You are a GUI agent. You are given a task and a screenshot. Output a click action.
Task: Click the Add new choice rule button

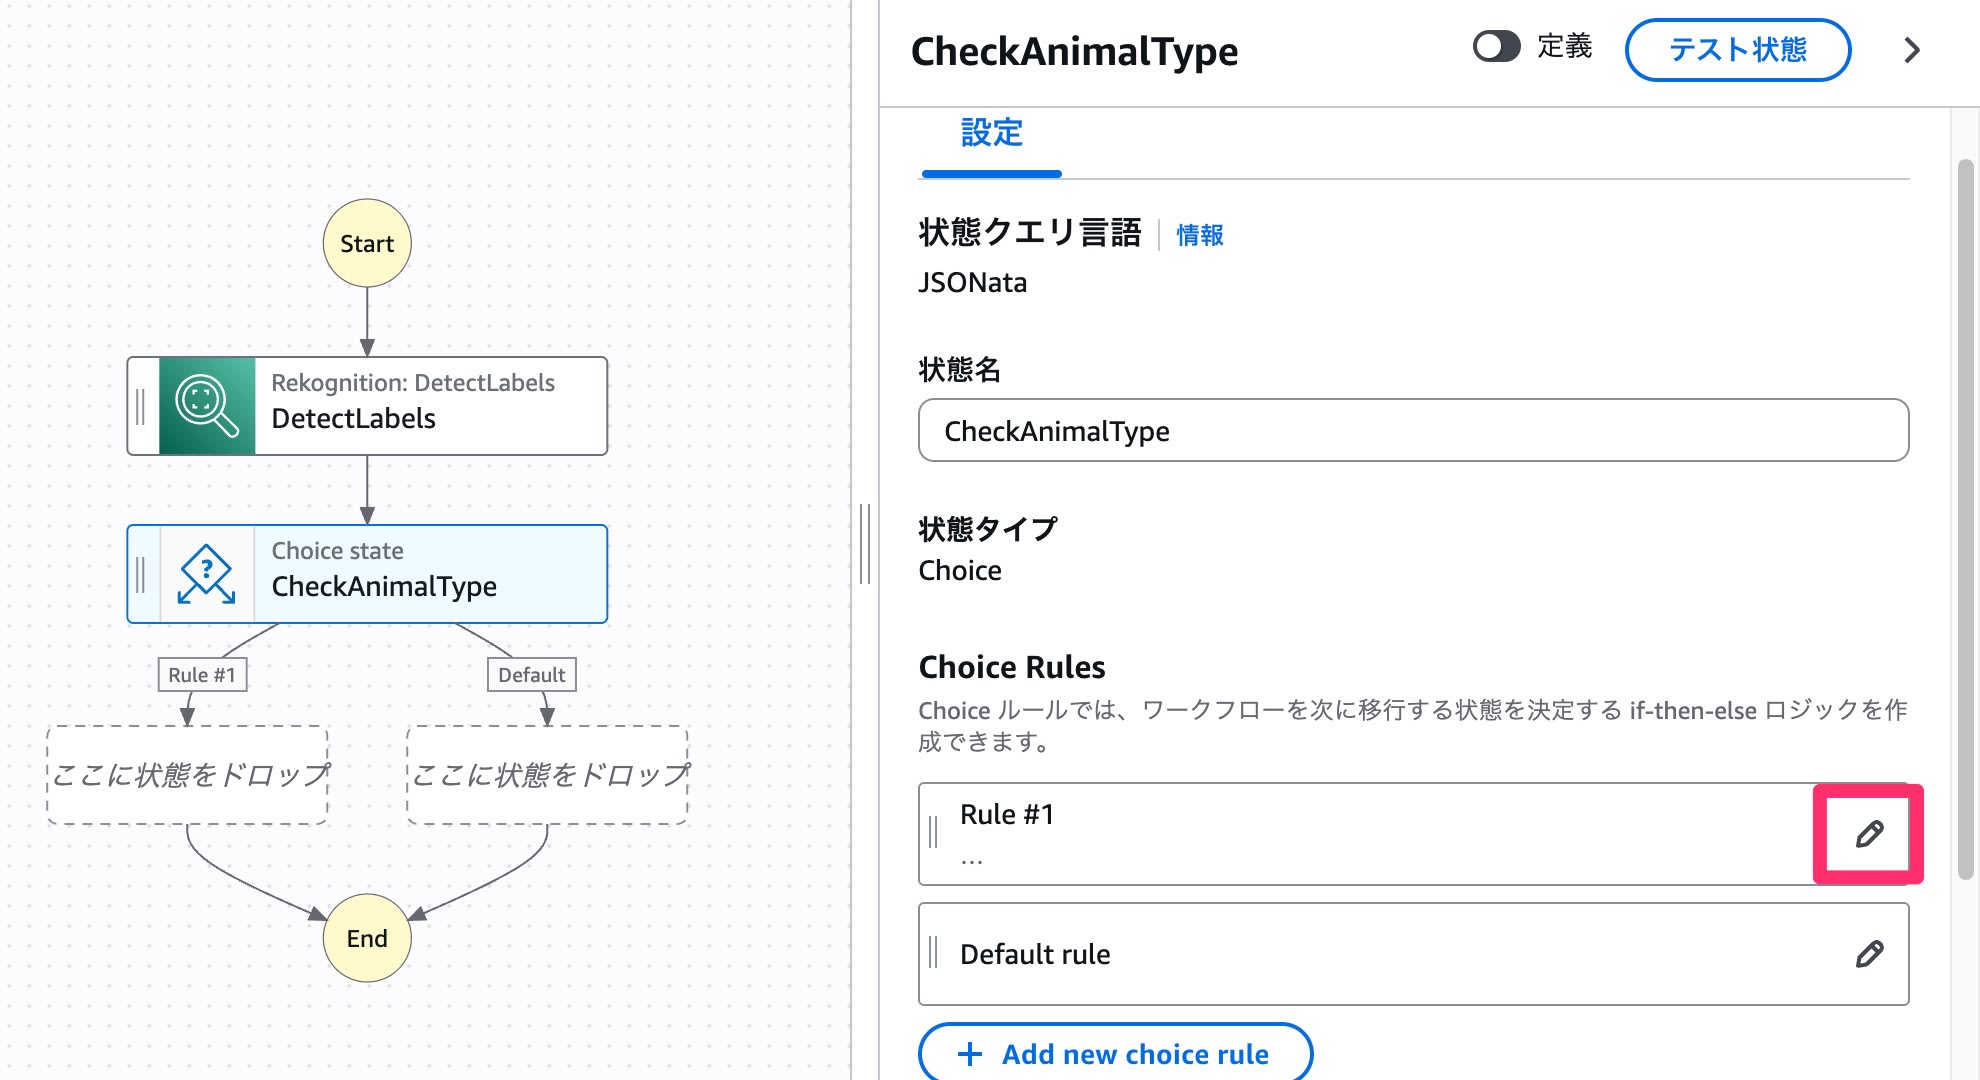click(x=1115, y=1053)
